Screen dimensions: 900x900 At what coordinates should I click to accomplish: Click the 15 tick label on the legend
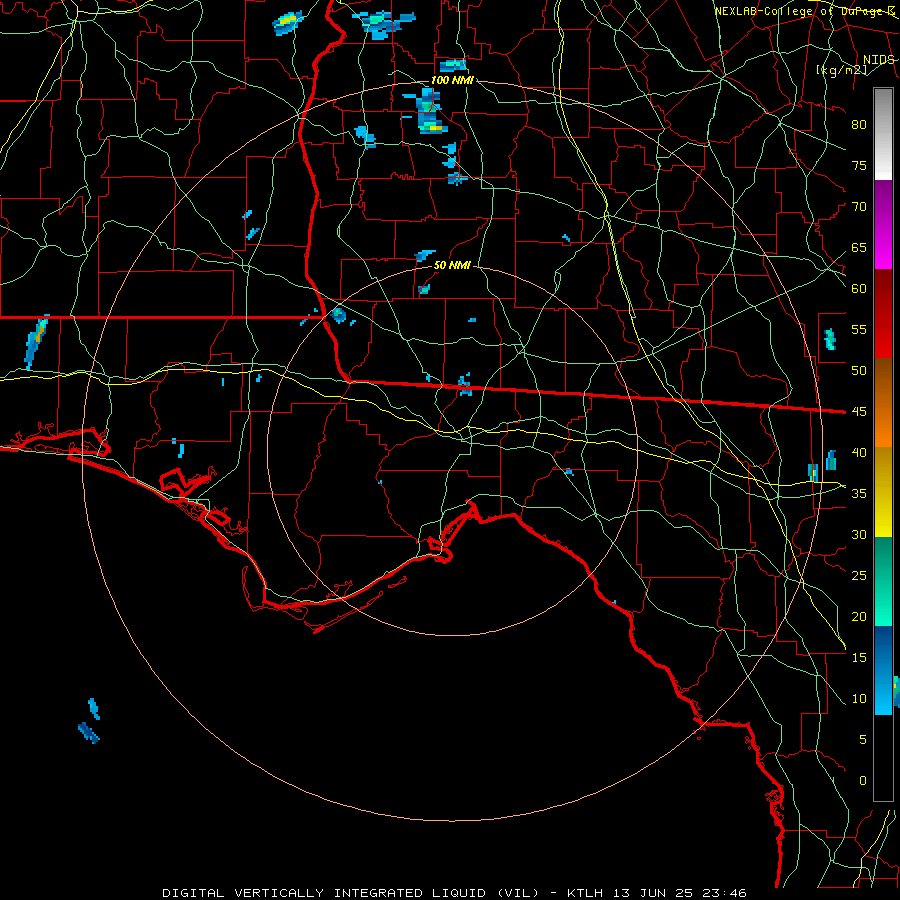tap(859, 657)
